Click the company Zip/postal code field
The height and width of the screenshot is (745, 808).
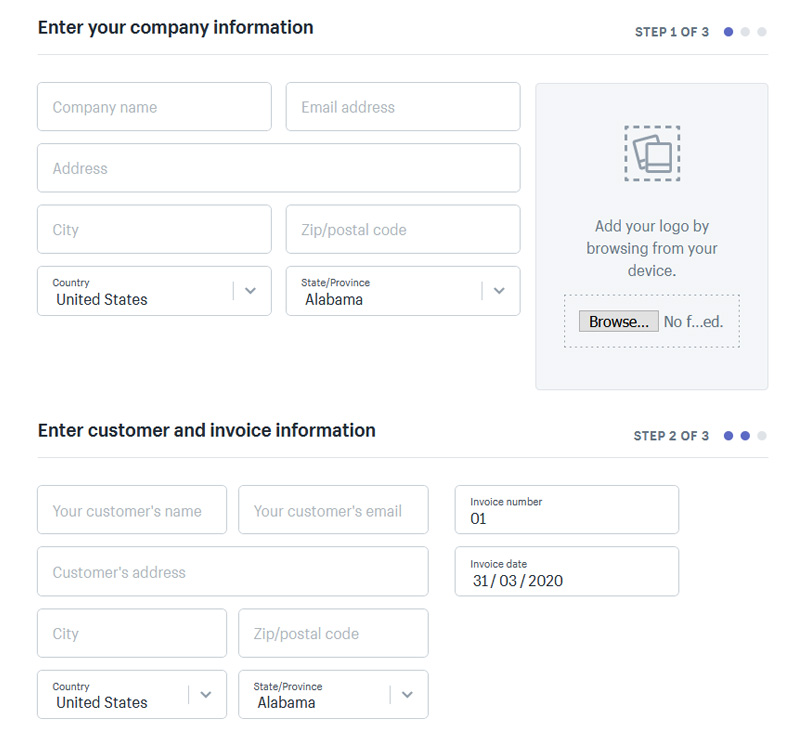pos(403,230)
